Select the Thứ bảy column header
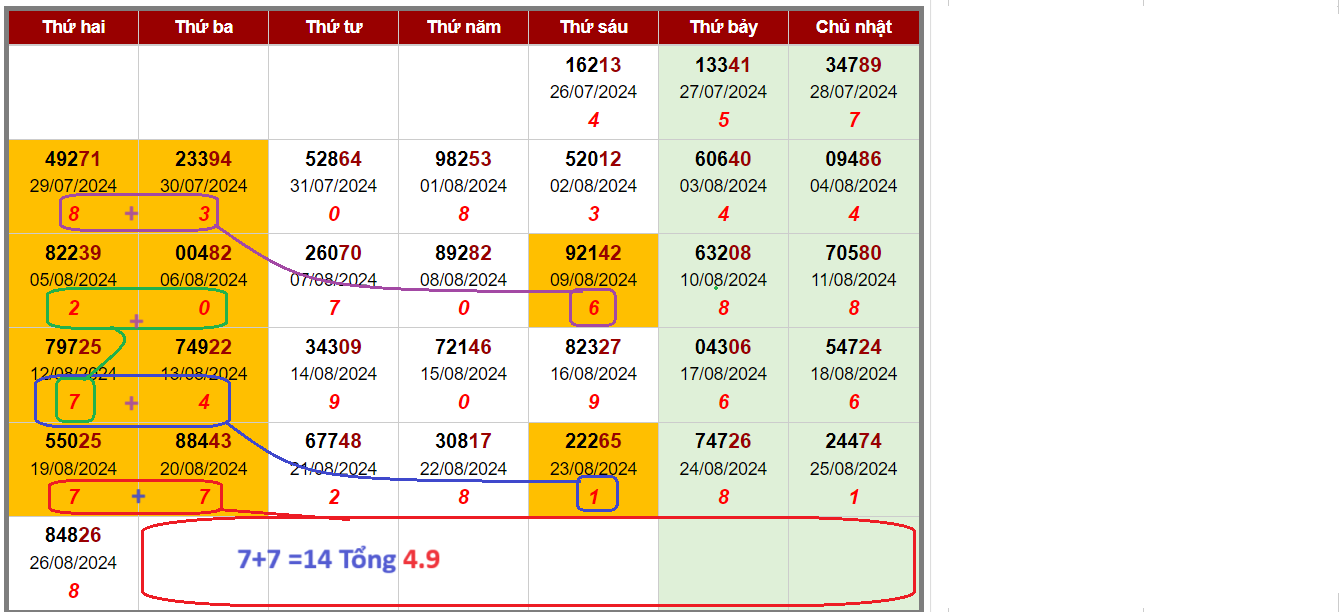 723,27
